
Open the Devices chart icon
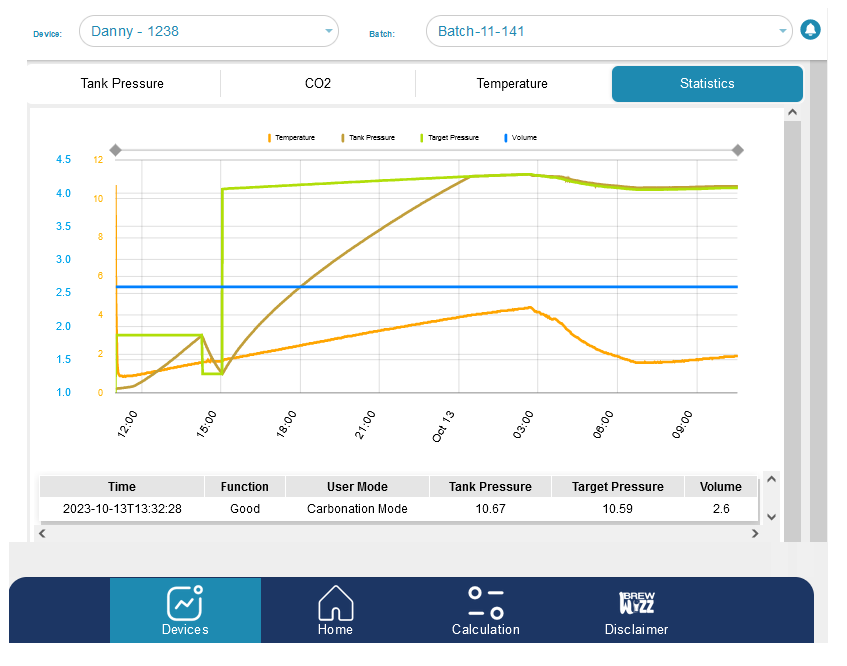[185, 603]
